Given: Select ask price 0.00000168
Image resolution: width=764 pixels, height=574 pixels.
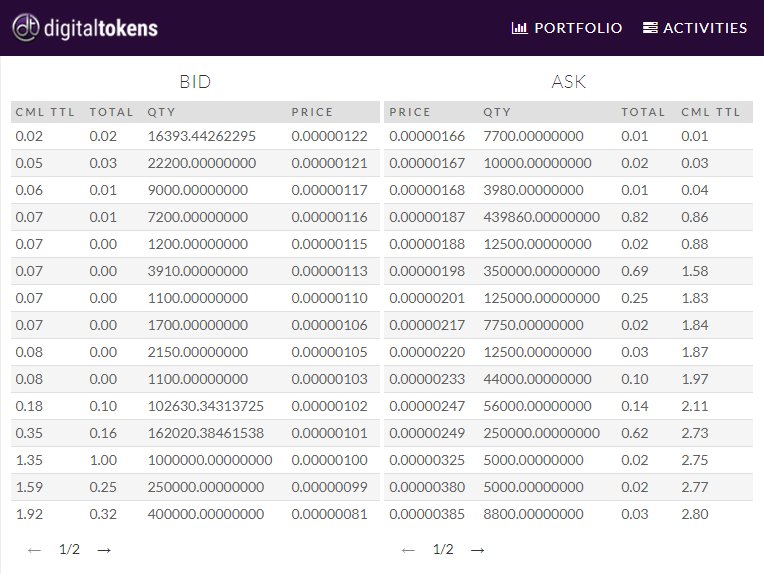Looking at the screenshot, I should 427,190.
